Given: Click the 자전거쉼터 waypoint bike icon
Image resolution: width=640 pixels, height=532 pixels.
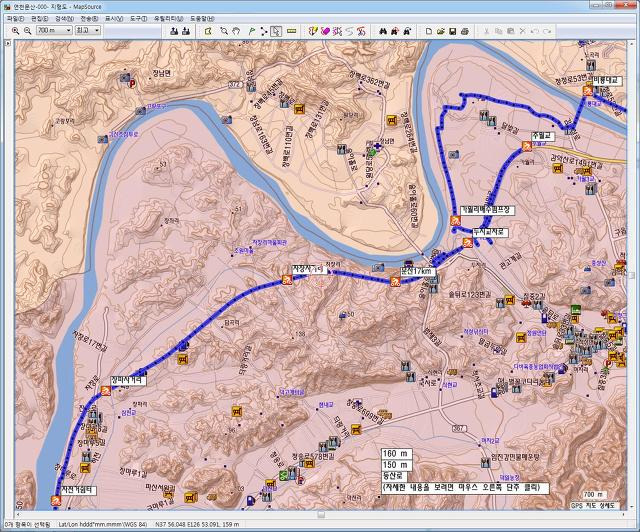Looking at the screenshot, I should [56, 500].
